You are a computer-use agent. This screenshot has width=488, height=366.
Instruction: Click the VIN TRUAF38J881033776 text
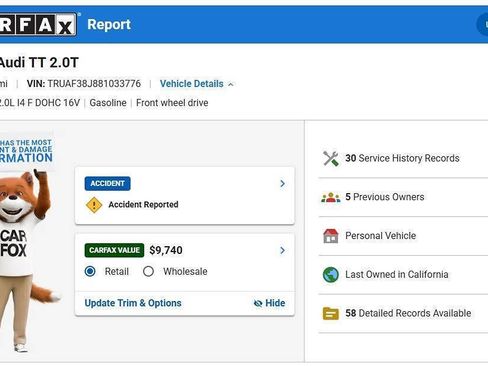pyautogui.click(x=84, y=84)
